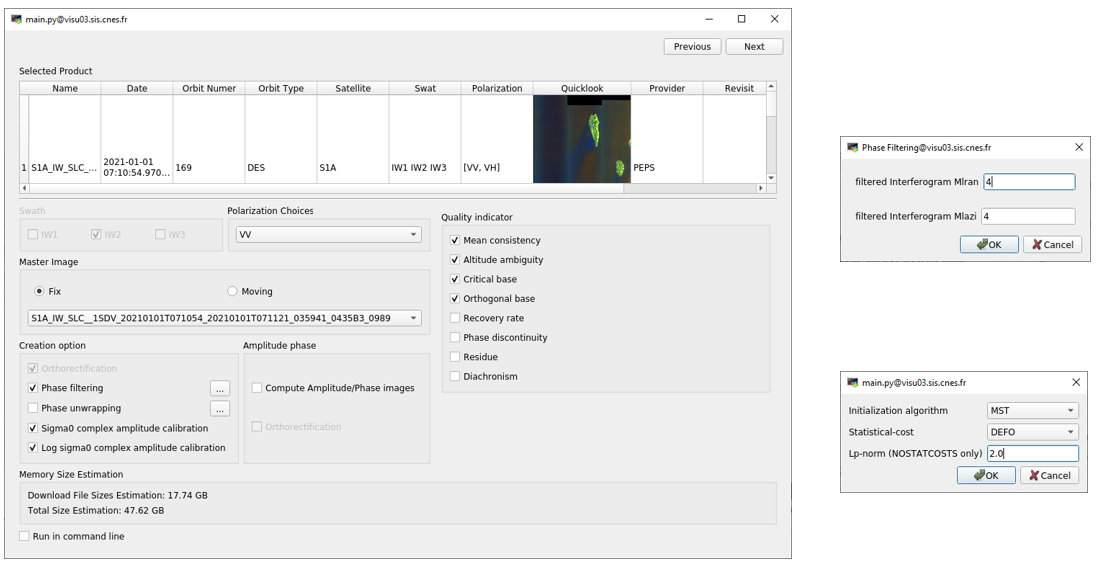Viewport: 1106px width, 568px height.
Task: Click product table horizontal scroll left arrow
Action: (25, 188)
